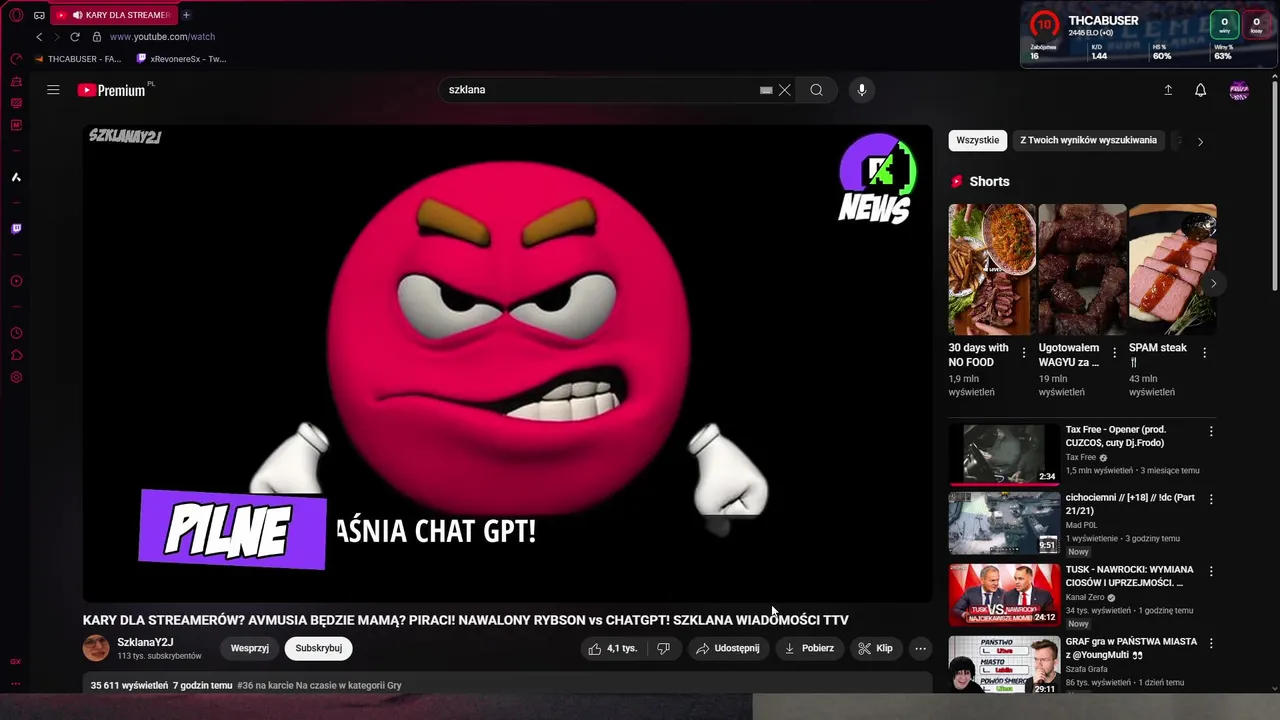Open xRevonereSx Twitch bookmark
This screenshot has width=1280, height=720.
click(181, 59)
